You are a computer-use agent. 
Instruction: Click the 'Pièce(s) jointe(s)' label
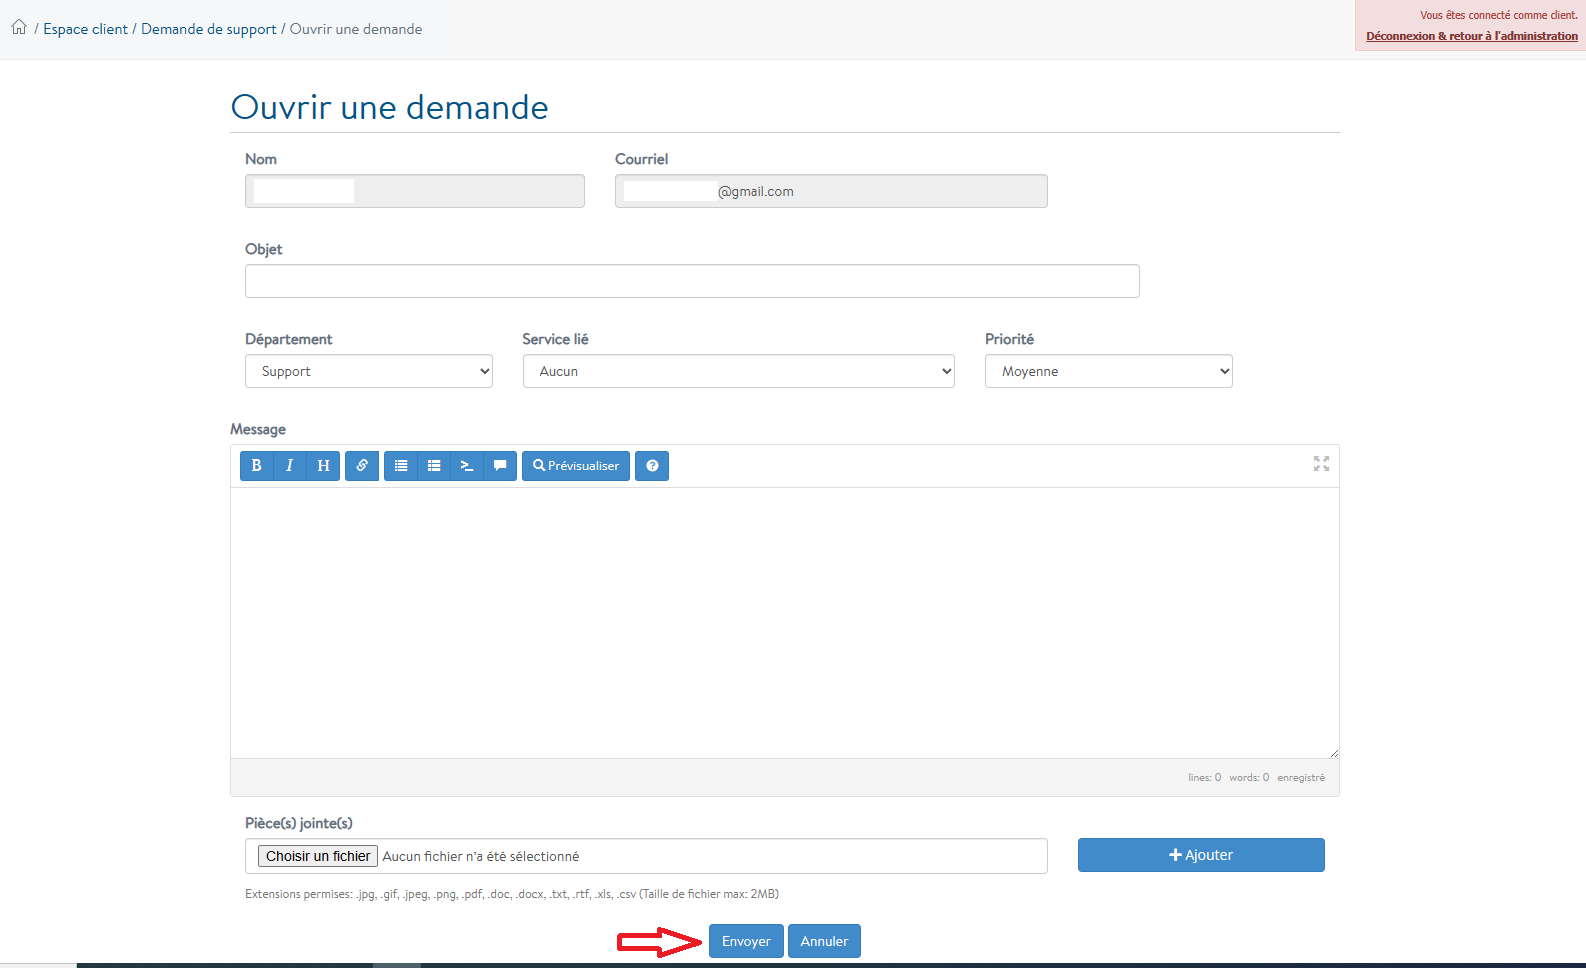299,823
